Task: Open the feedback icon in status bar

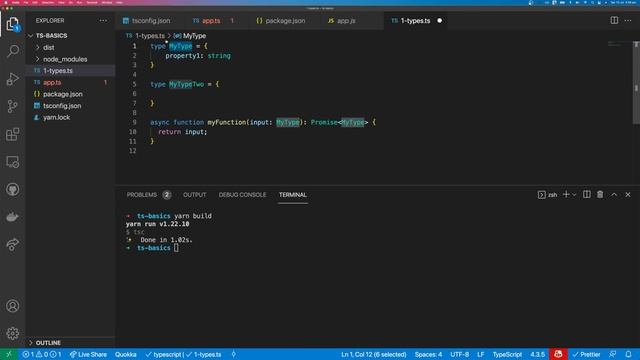Action: [613, 354]
